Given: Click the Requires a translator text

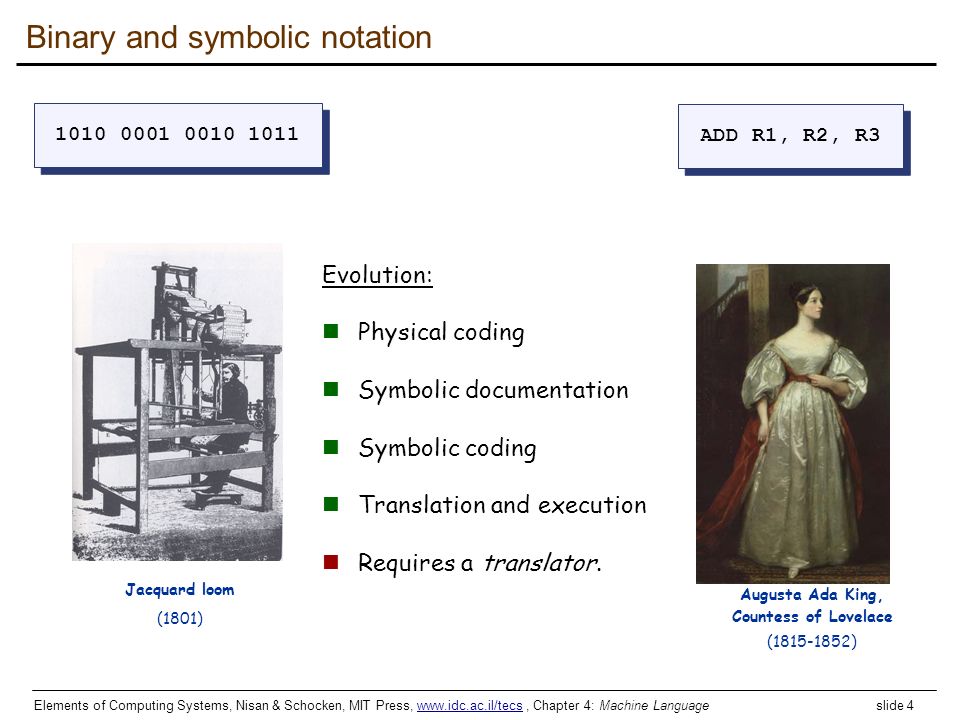Looking at the screenshot, I should 479,563.
